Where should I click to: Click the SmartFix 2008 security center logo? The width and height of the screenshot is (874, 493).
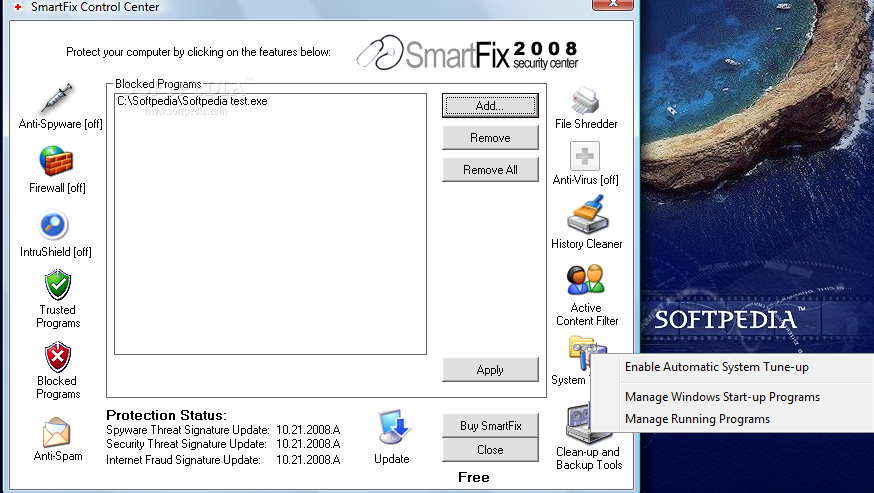(467, 53)
